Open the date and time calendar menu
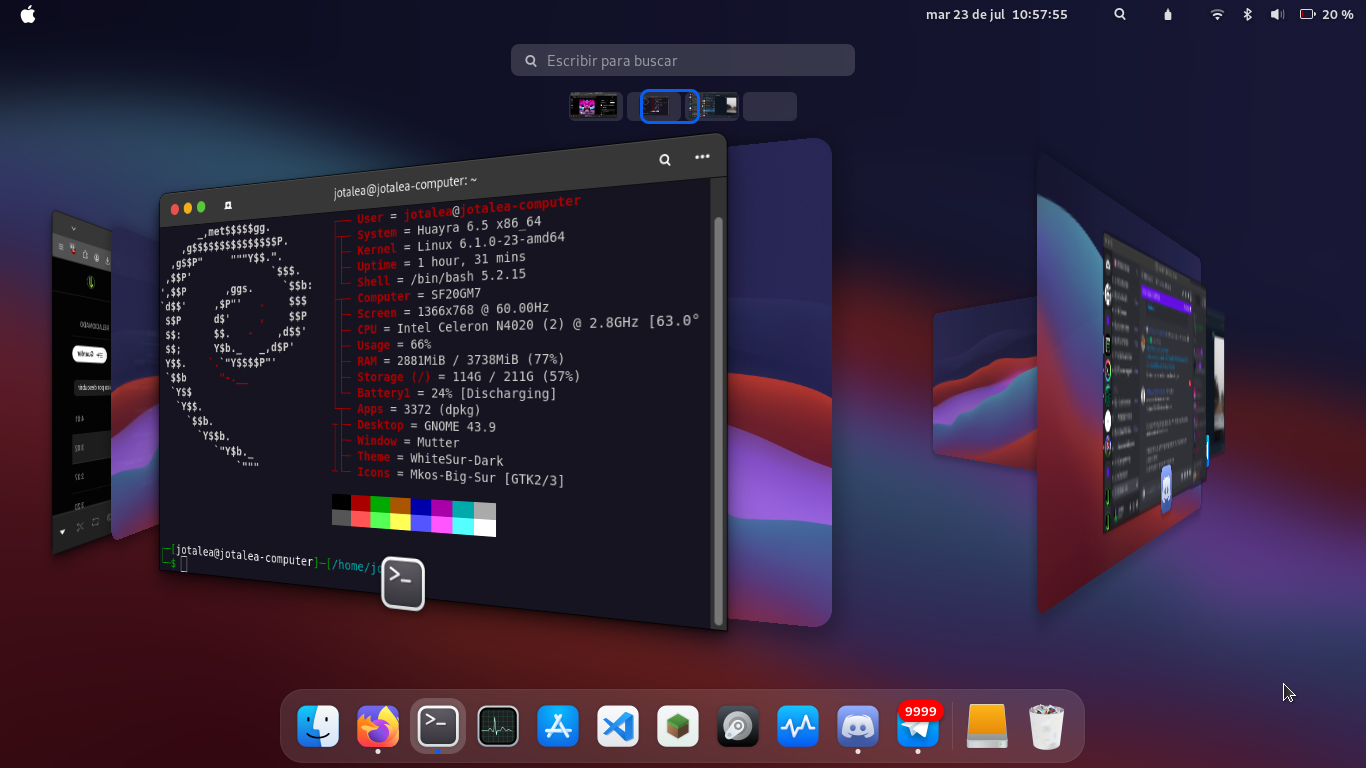 [996, 15]
